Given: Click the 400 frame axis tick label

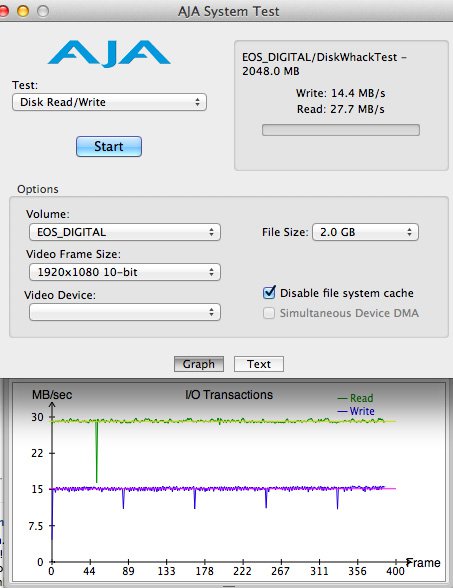Looking at the screenshot, I should 395,571.
